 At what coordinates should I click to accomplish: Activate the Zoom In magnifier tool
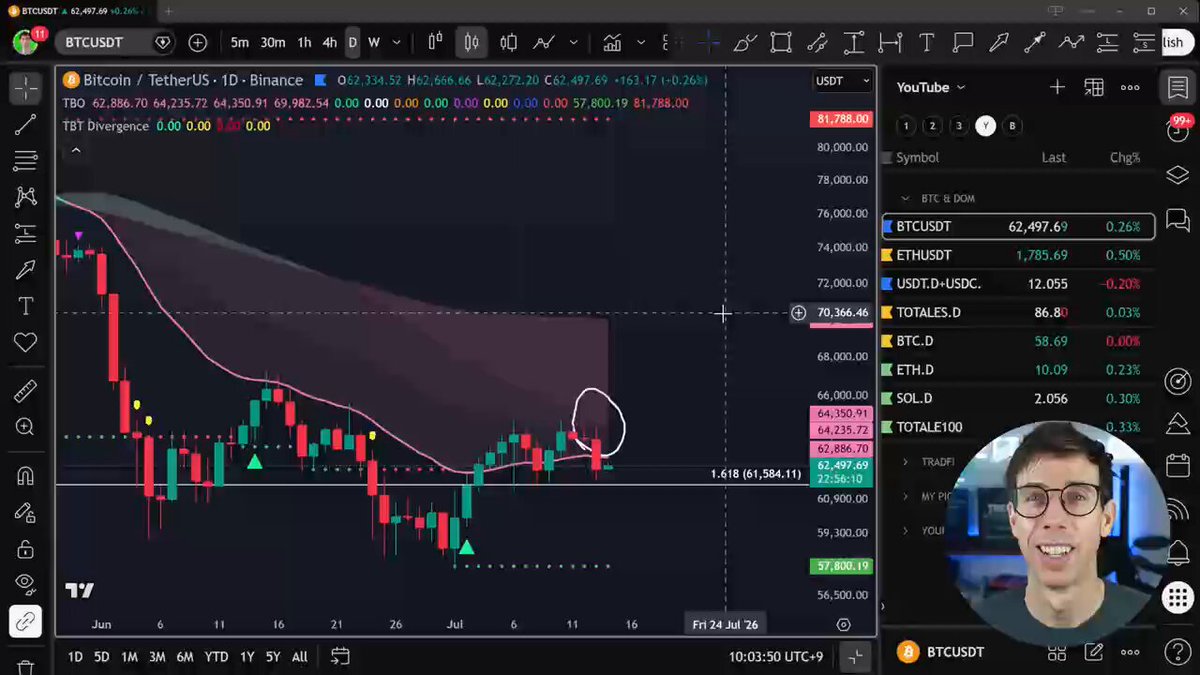pyautogui.click(x=25, y=427)
